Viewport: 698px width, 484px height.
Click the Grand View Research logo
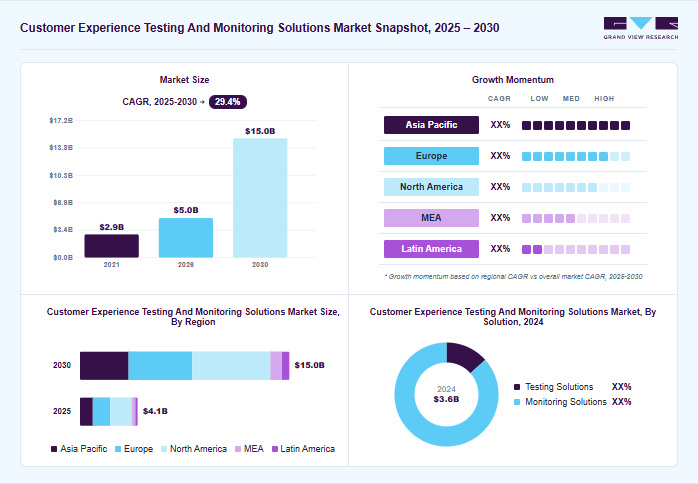point(641,28)
